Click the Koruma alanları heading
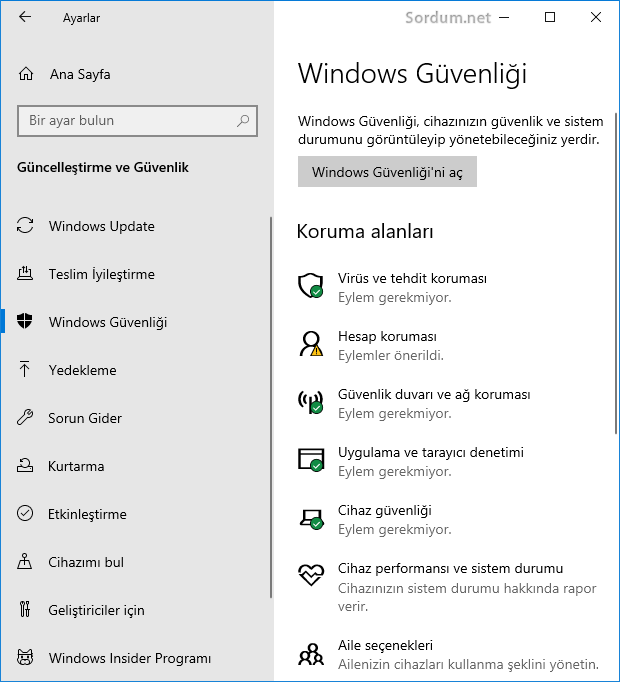 click(x=365, y=231)
